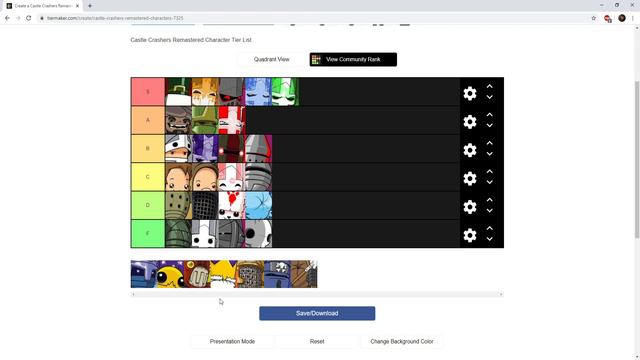Pick the gray armored knight in C tier
The image size is (640, 360).
pyautogui.click(x=258, y=177)
